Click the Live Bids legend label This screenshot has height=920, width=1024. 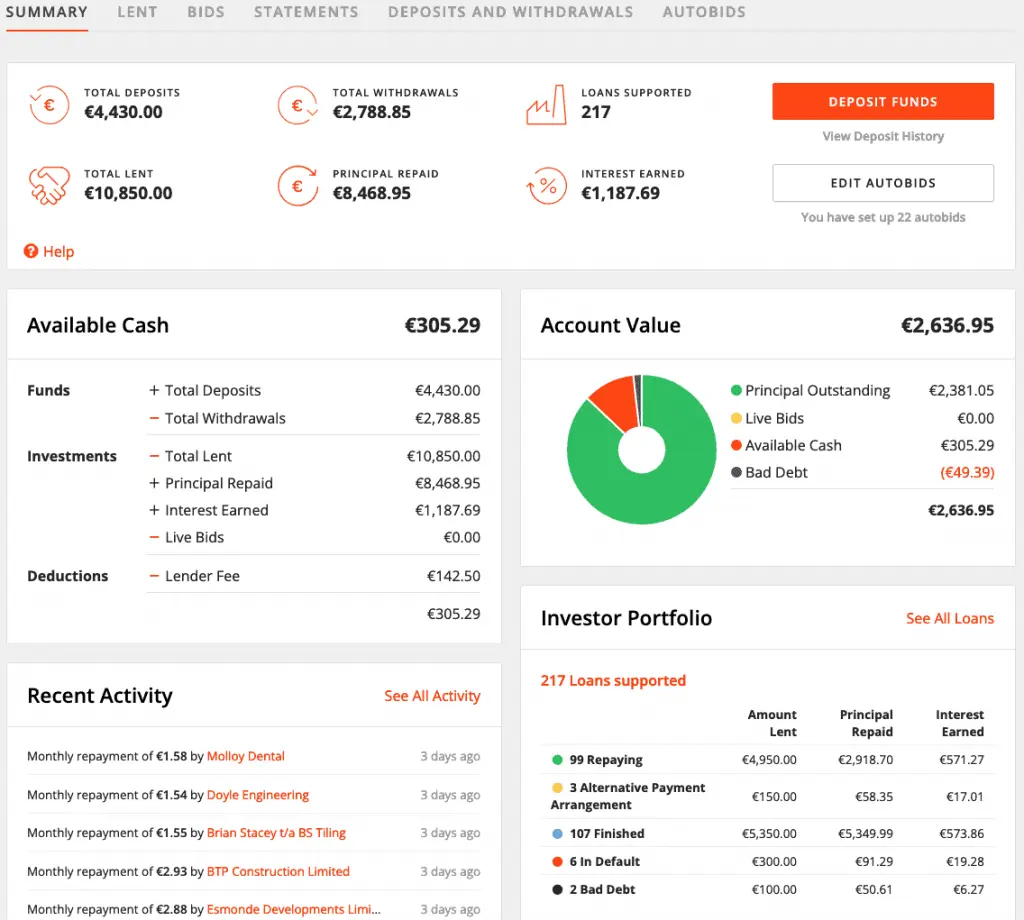coord(774,418)
